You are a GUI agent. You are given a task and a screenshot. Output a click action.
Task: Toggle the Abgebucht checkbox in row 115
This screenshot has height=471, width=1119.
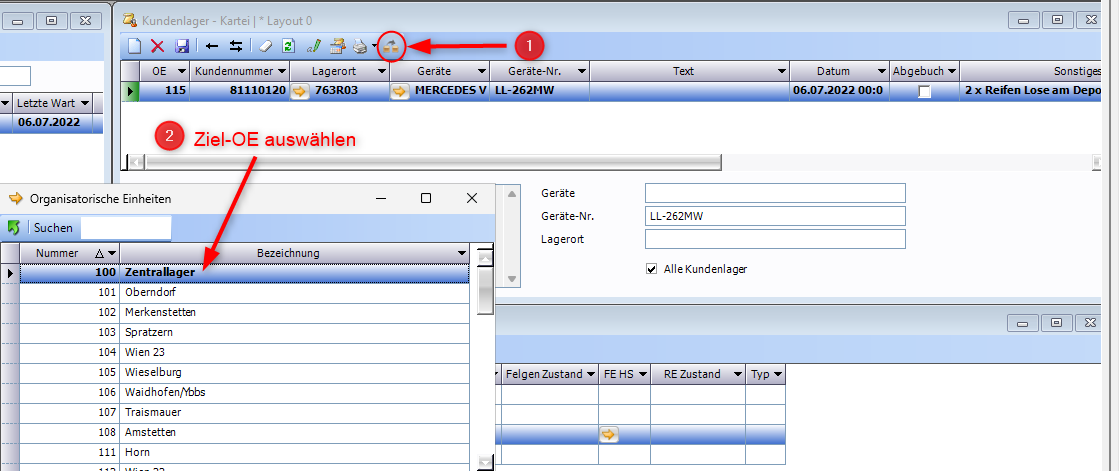(x=924, y=91)
